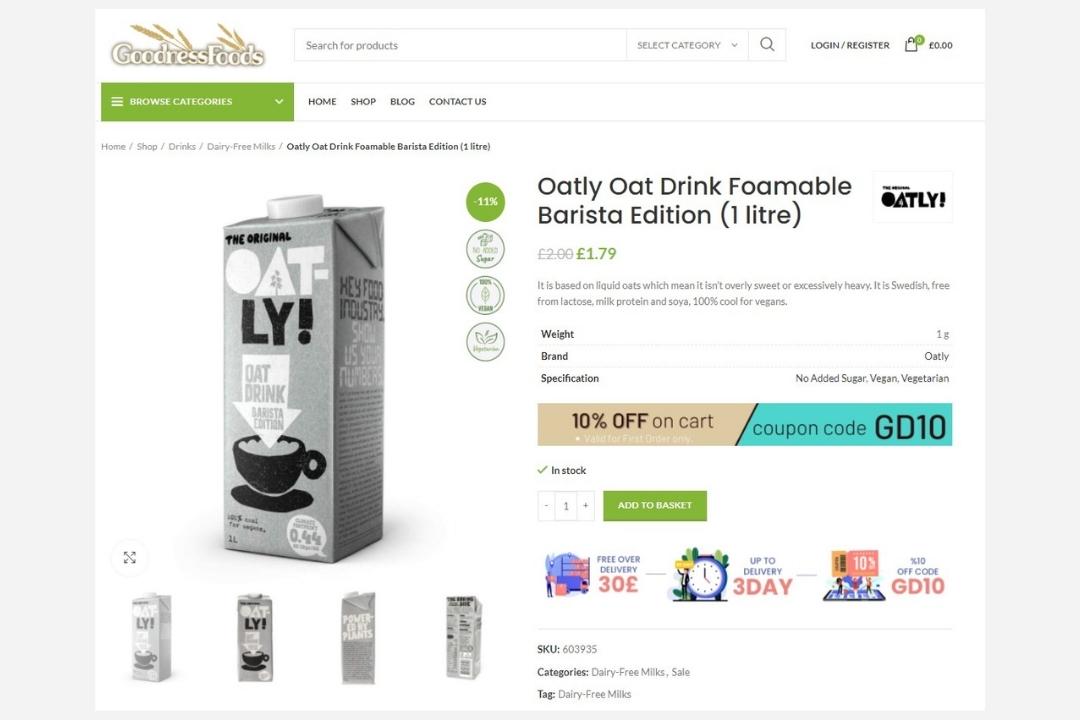Click Add to Basket button
The width and height of the screenshot is (1080, 720).
[x=655, y=506]
